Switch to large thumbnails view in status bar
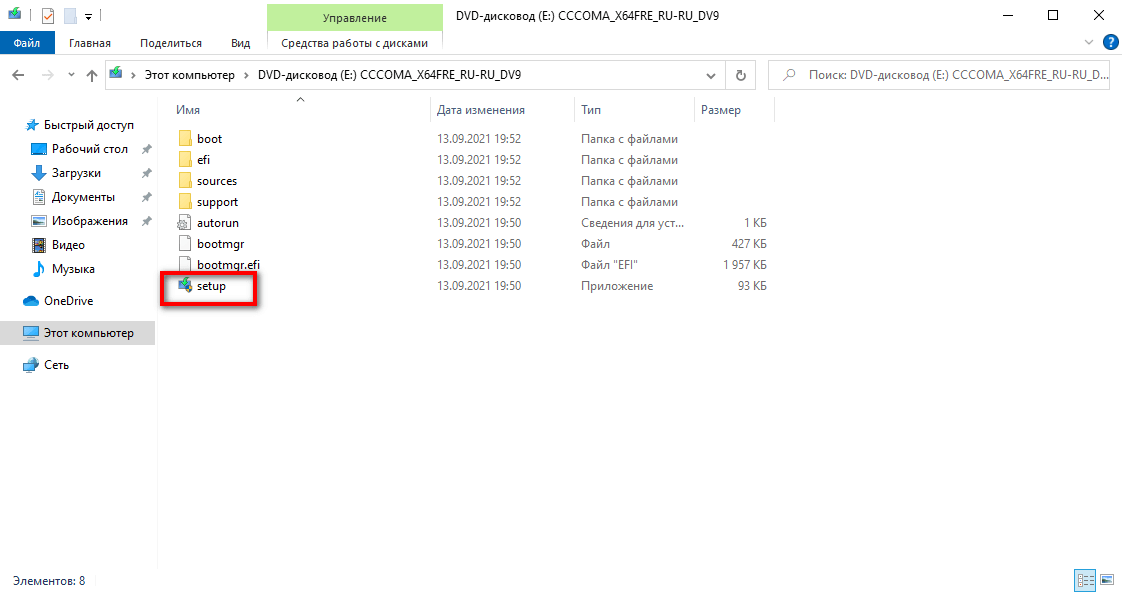 (x=1107, y=580)
